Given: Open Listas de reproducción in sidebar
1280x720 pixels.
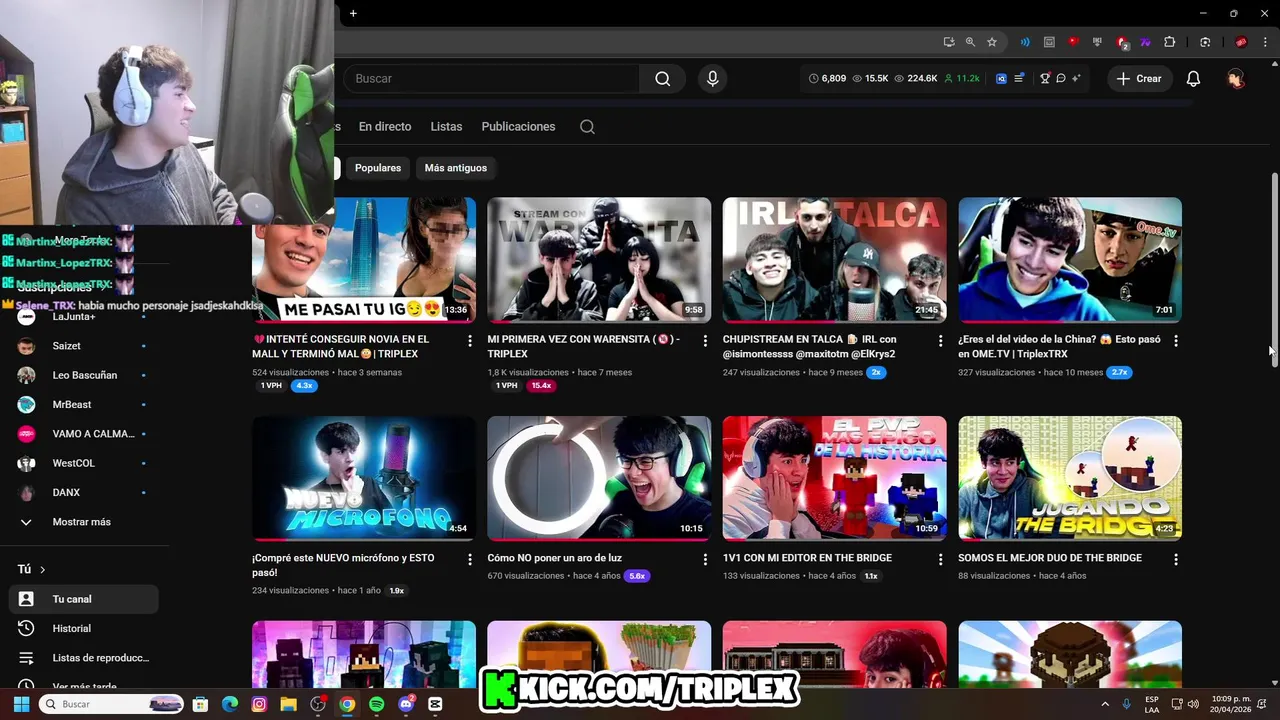Looking at the screenshot, I should point(84,658).
